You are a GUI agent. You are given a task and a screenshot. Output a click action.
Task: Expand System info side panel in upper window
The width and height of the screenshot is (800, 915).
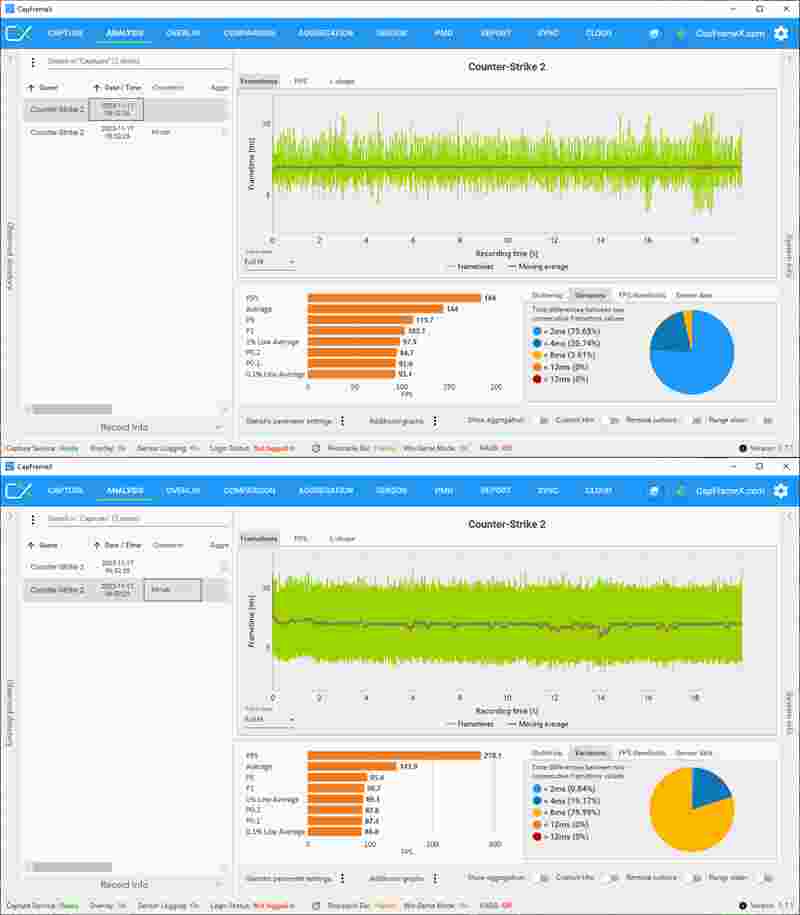pyautogui.click(x=788, y=257)
